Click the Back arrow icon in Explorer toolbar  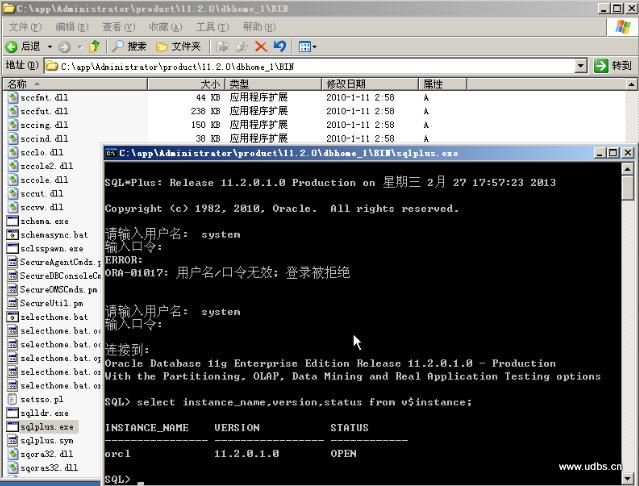11,46
